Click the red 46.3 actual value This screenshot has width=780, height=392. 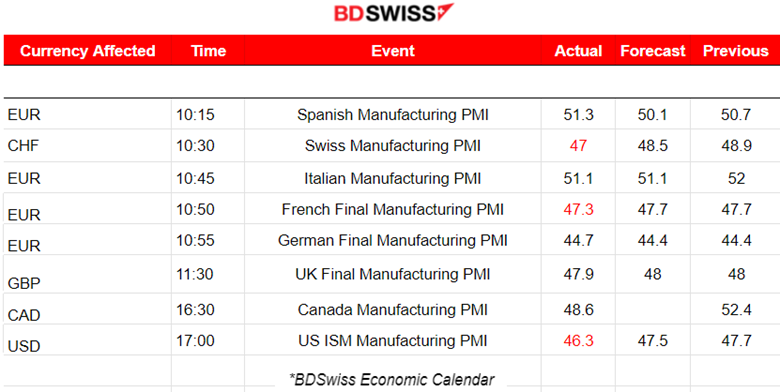[578, 341]
